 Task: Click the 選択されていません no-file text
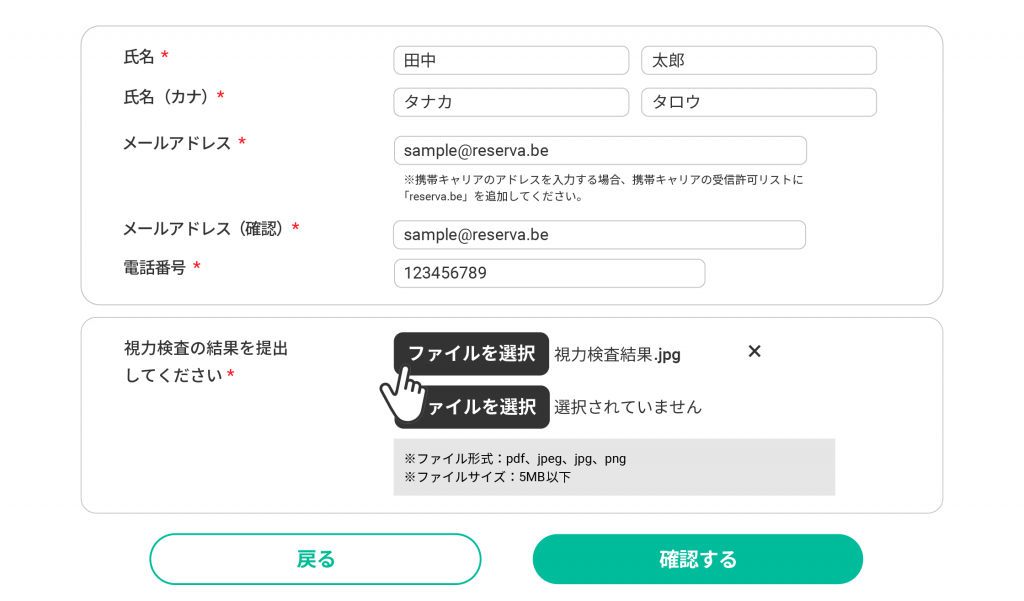point(628,407)
